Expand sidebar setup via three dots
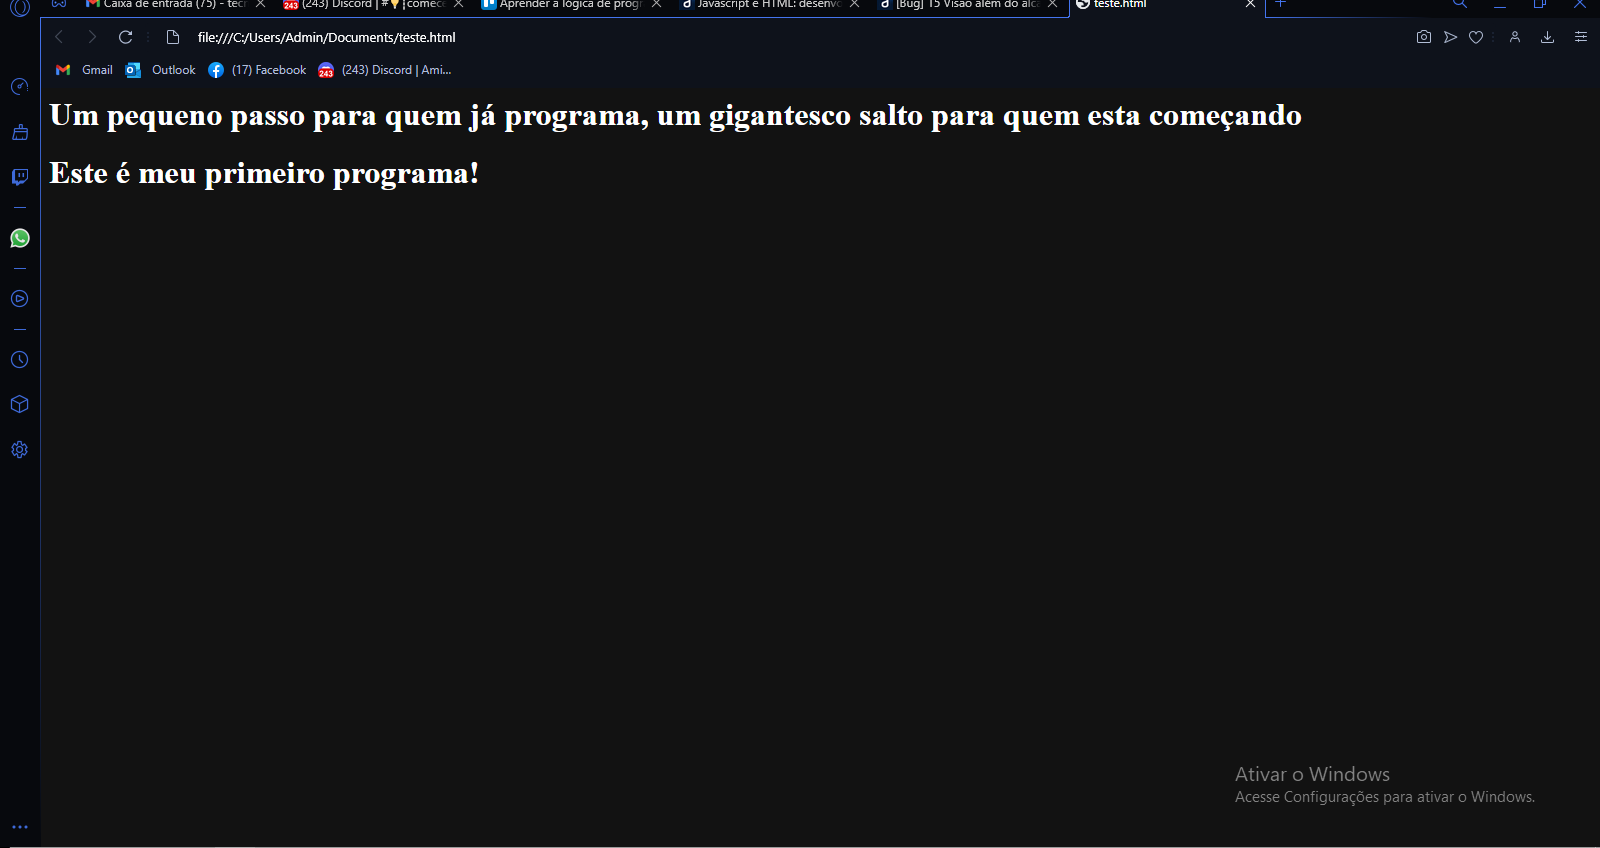Screen dimensions: 1600x848 pos(19,827)
